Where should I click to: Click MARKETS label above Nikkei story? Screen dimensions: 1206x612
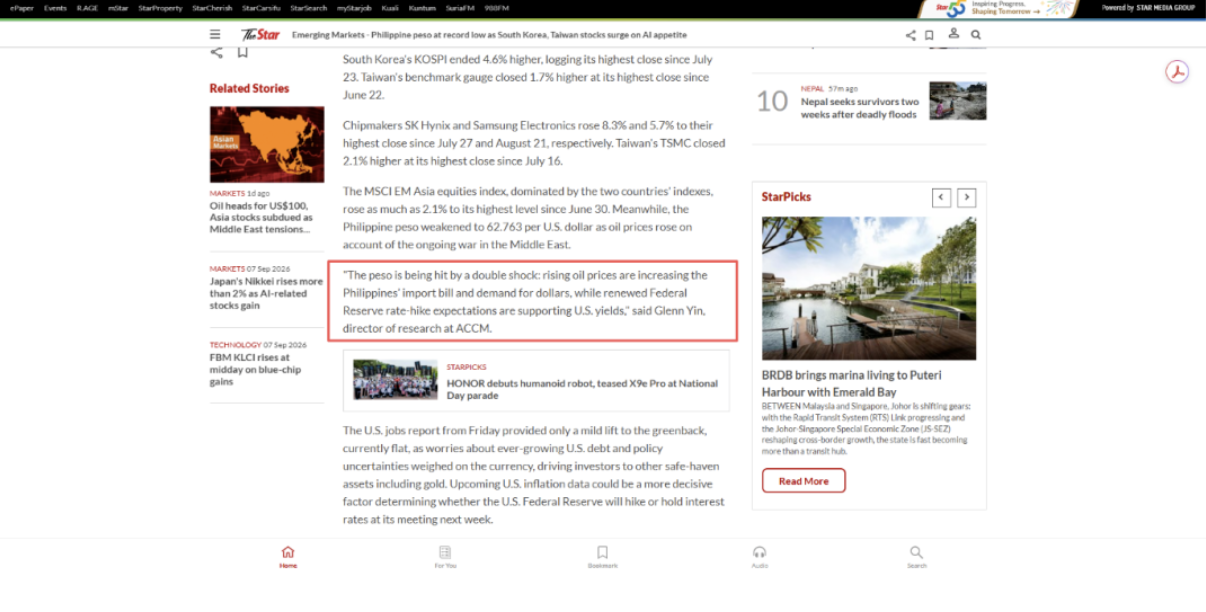tap(227, 269)
